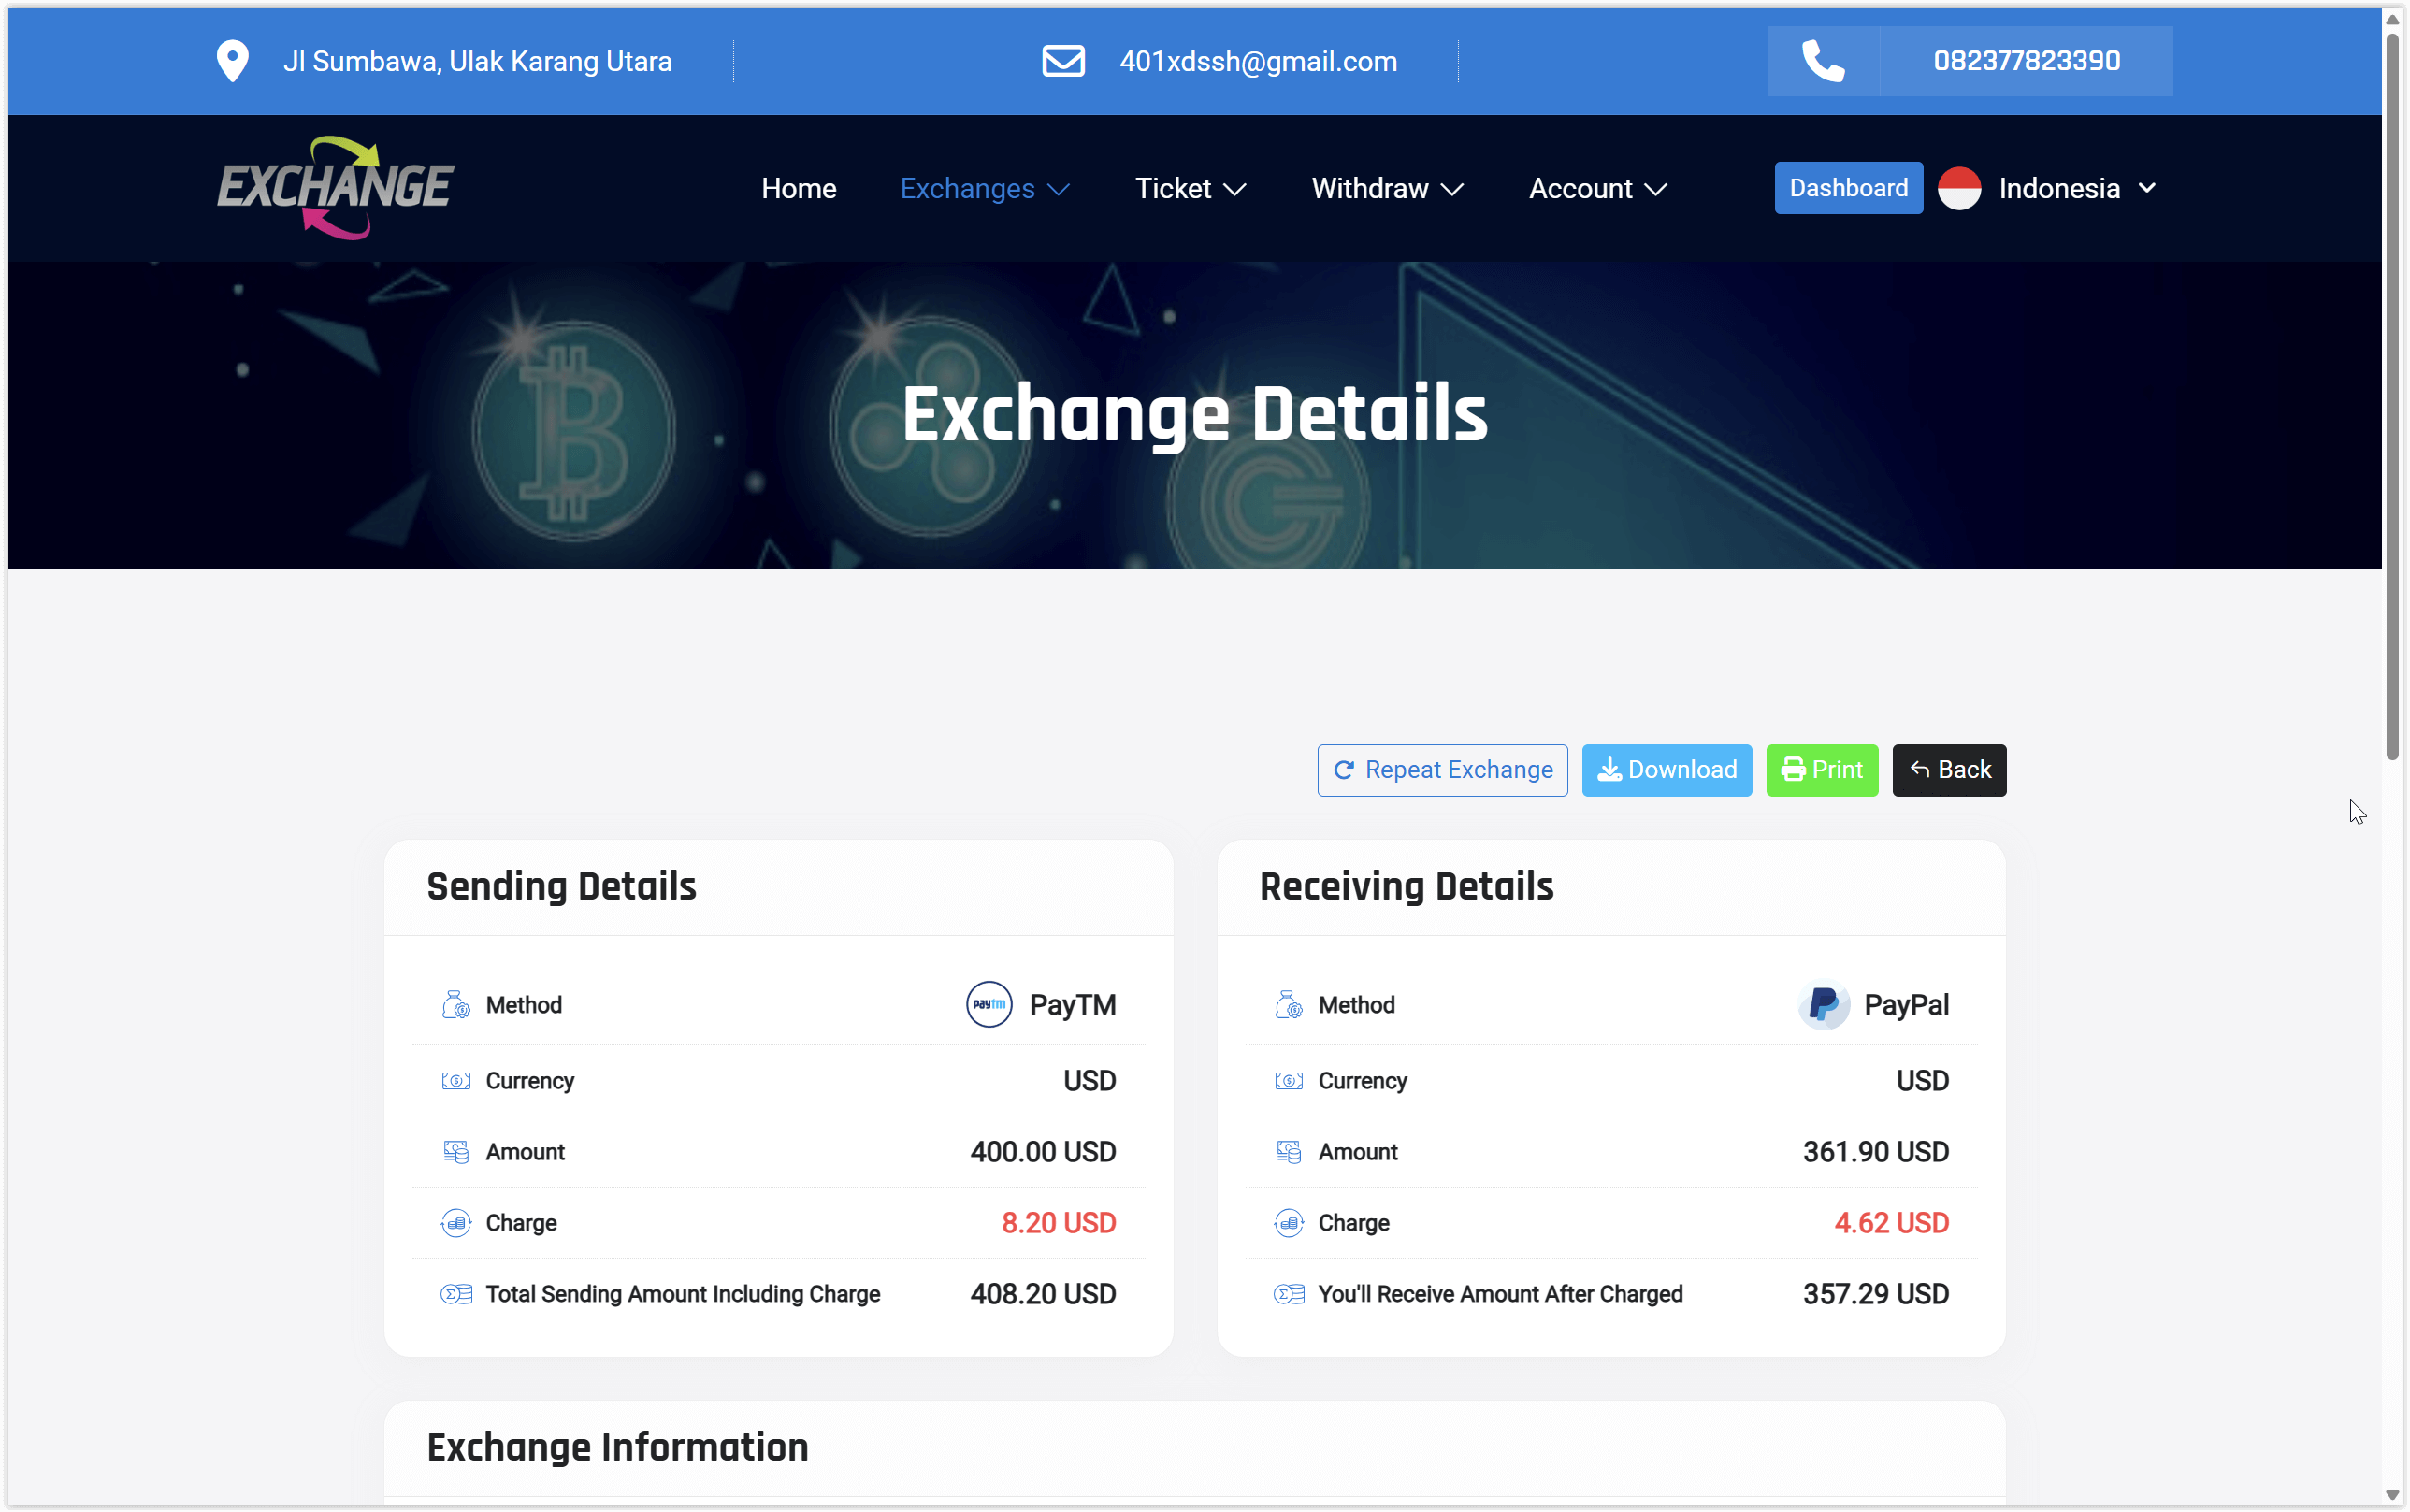Expand the Withdraw dropdown menu
The height and width of the screenshot is (1512, 2410).
1387,188
